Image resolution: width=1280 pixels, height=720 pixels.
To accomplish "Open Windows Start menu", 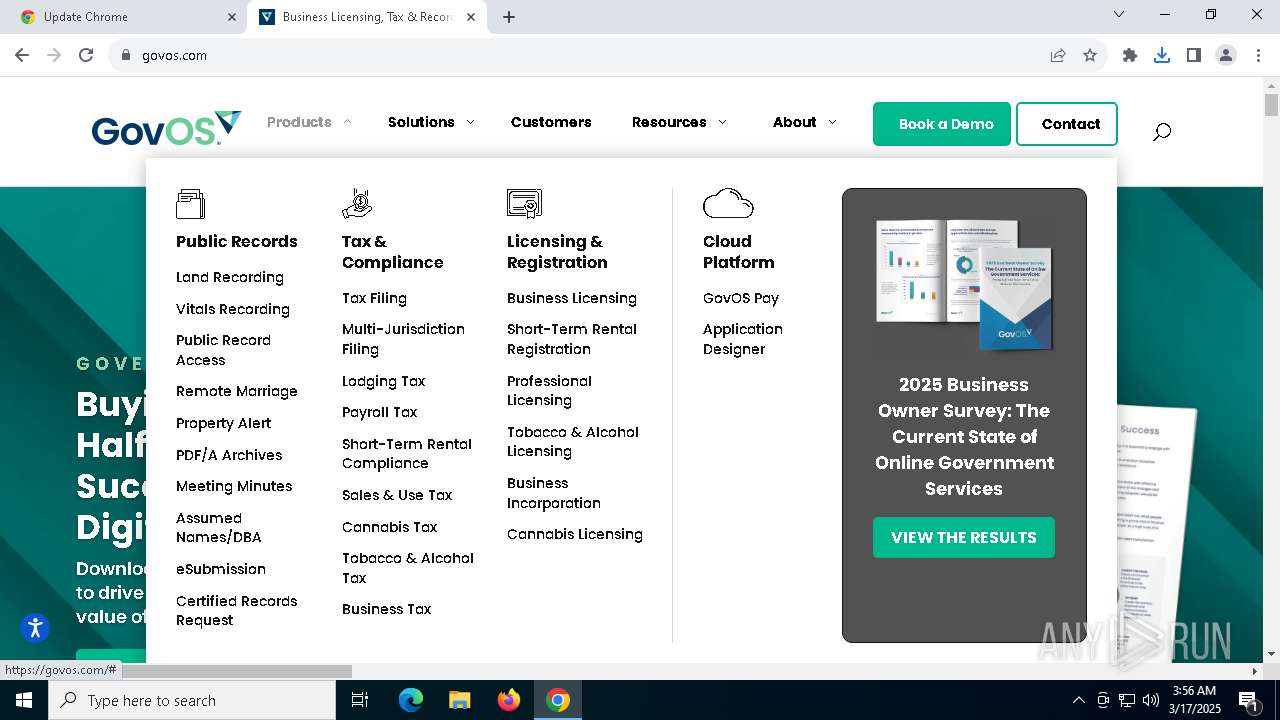I will pyautogui.click(x=24, y=700).
